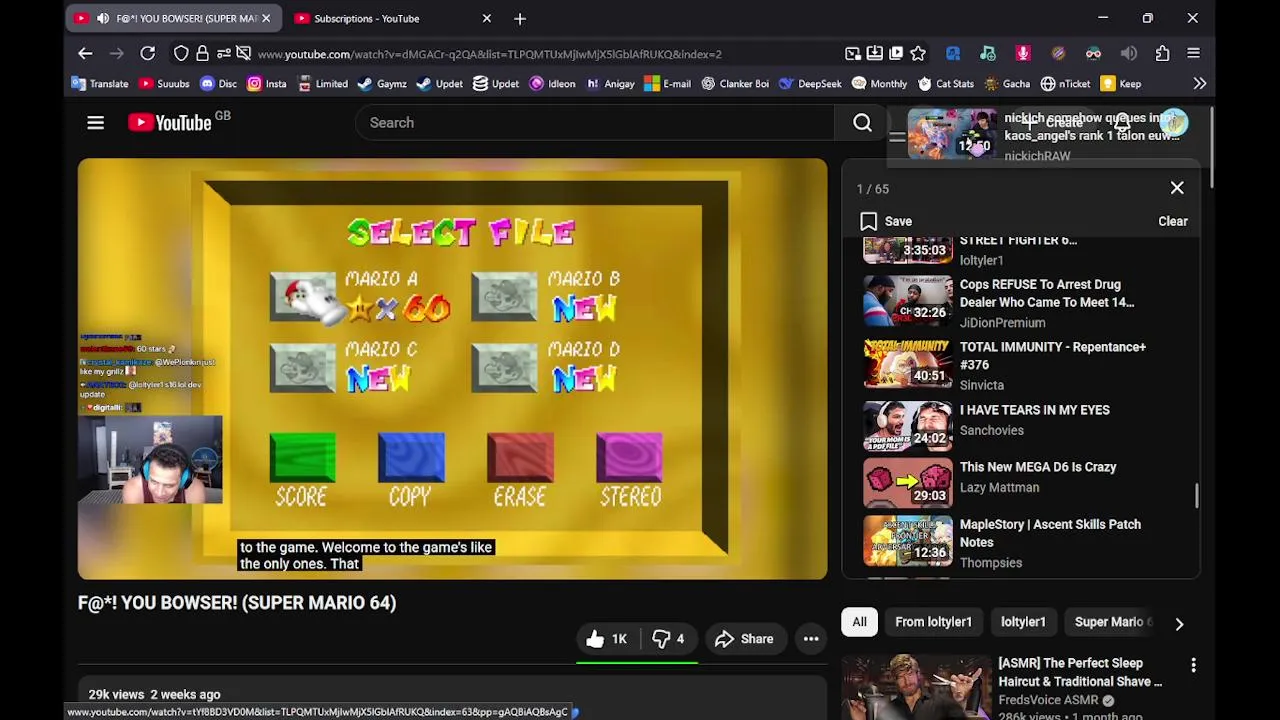Open the Gacha bookmark
1280x720 pixels.
[x=1007, y=84]
